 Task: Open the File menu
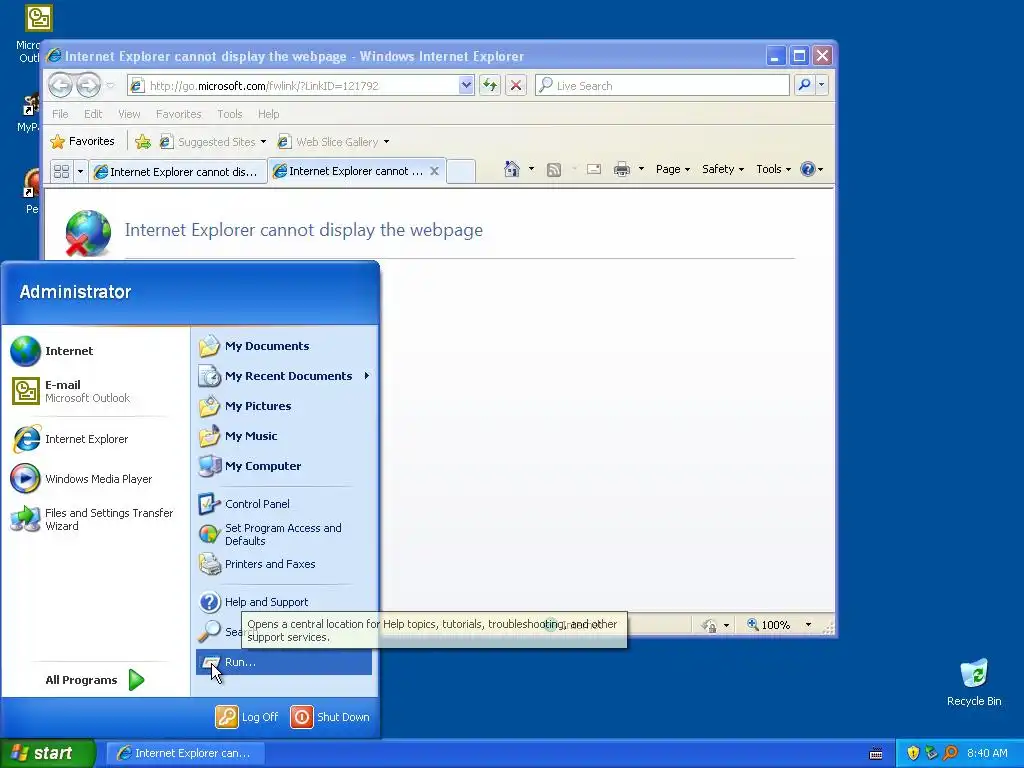tap(60, 114)
